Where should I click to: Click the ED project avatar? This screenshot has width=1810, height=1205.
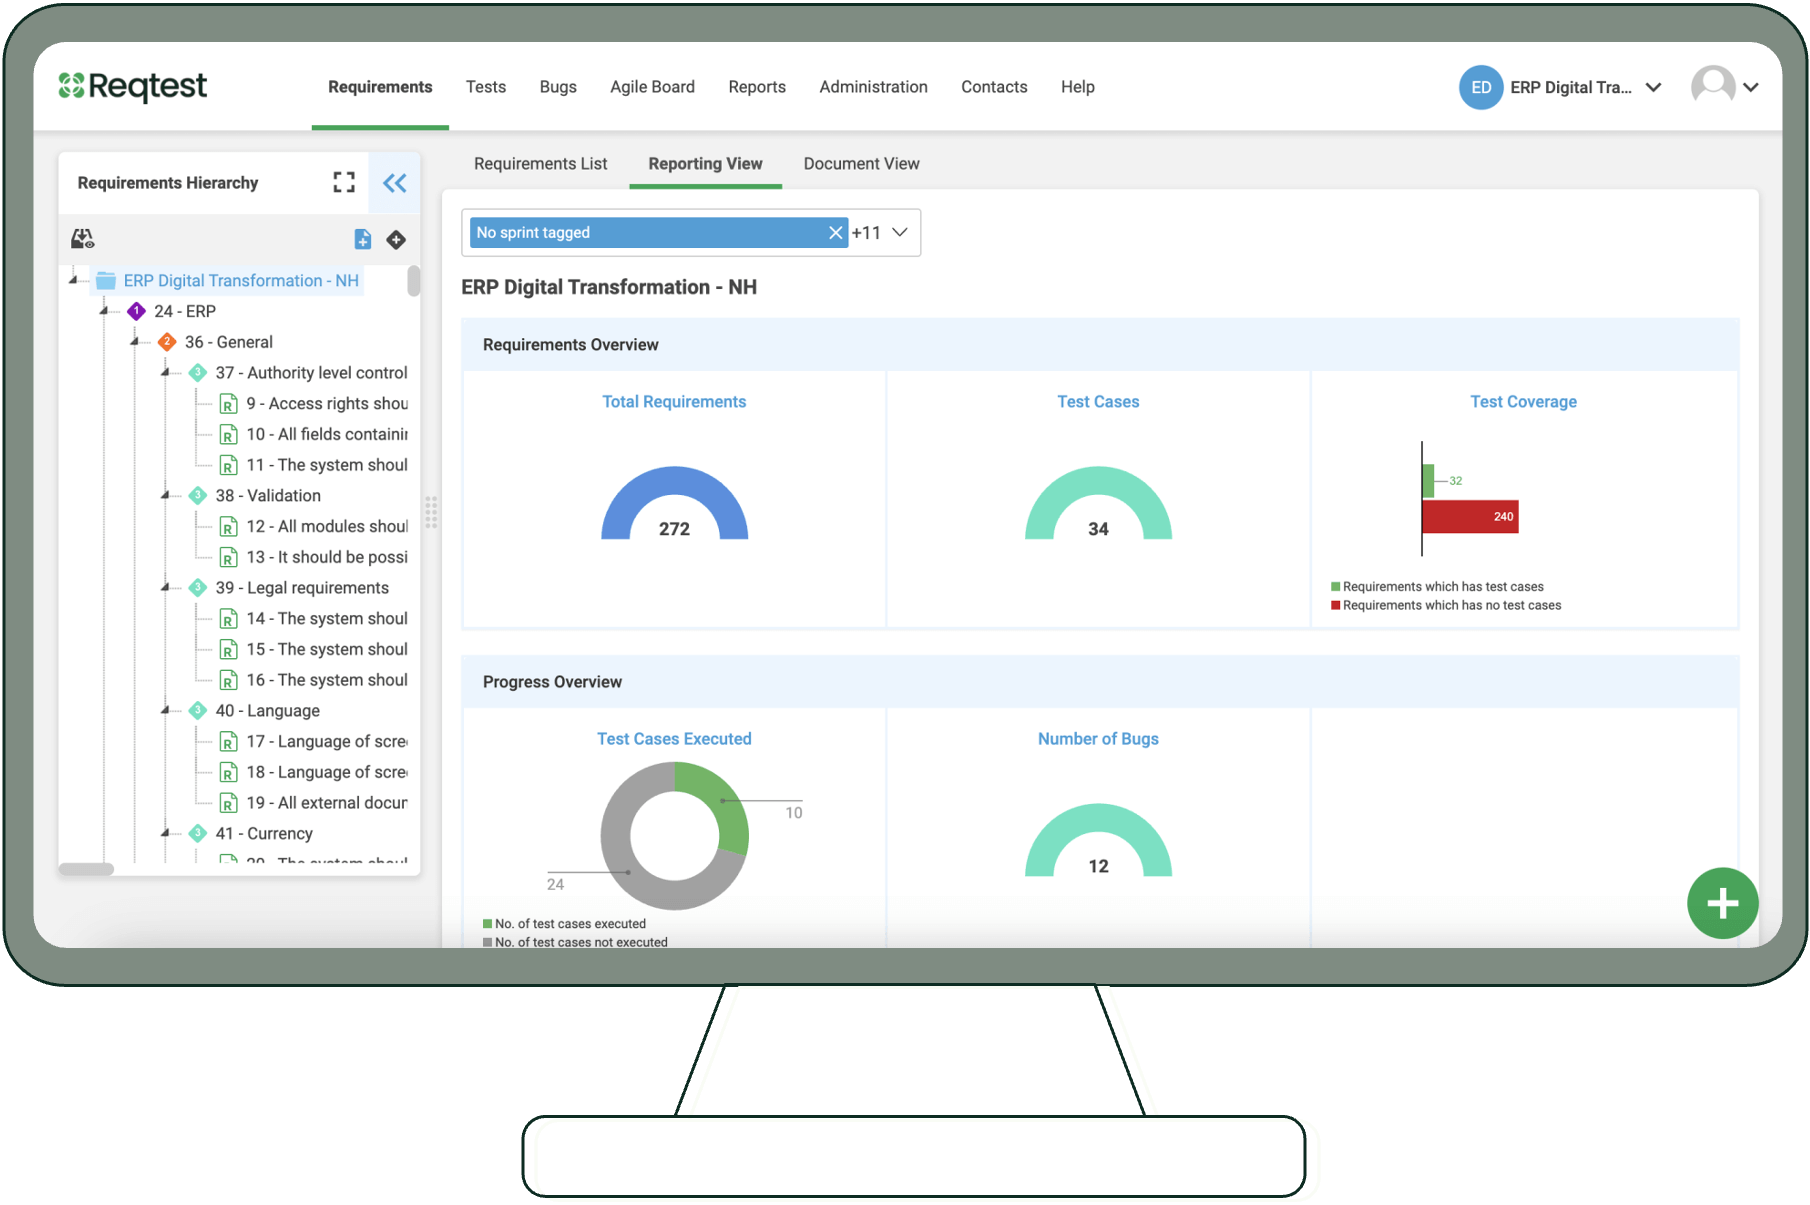(x=1481, y=87)
